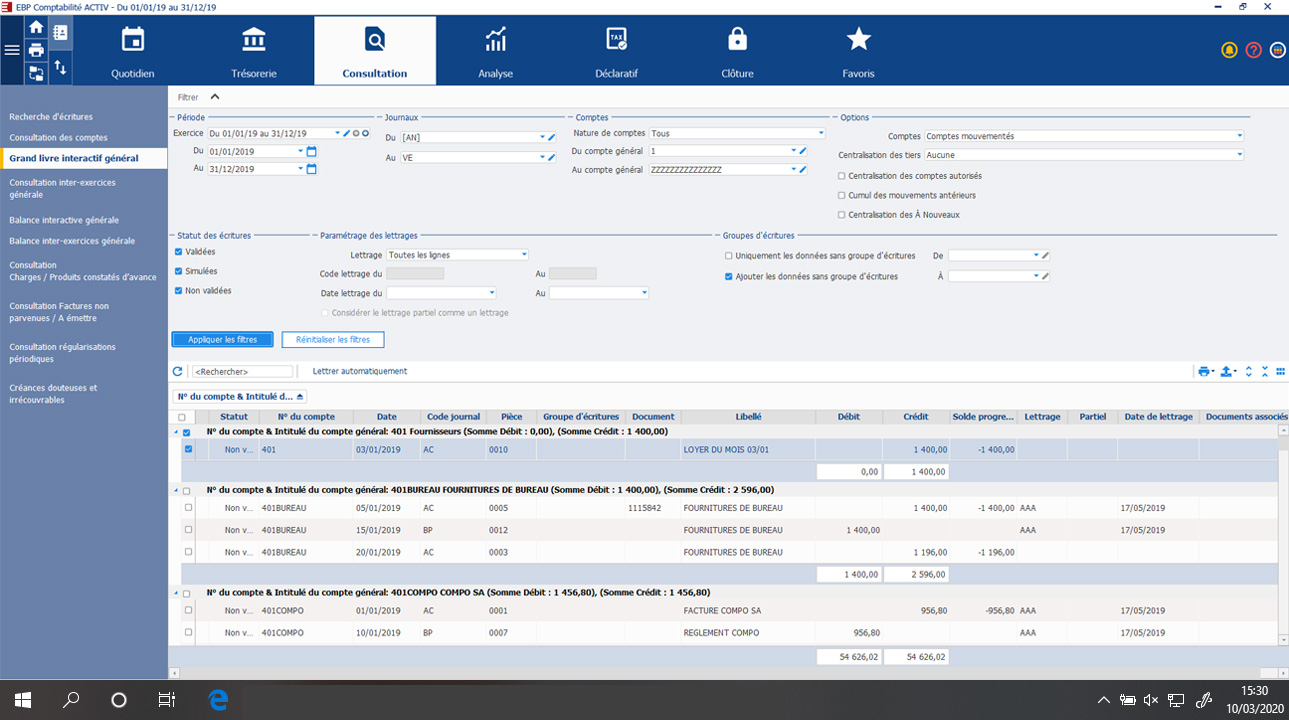Screen dimensions: 1289x720
Task: Collapse the 401COMPO COMPO SA group row
Action: (178, 591)
